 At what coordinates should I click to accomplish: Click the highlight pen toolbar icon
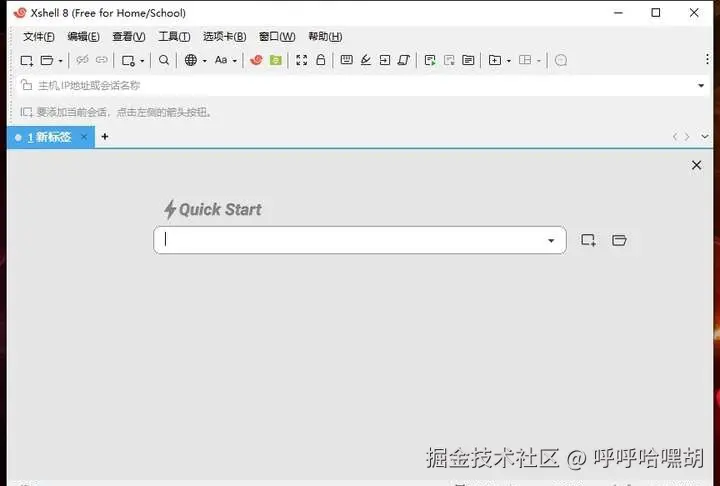click(x=366, y=60)
